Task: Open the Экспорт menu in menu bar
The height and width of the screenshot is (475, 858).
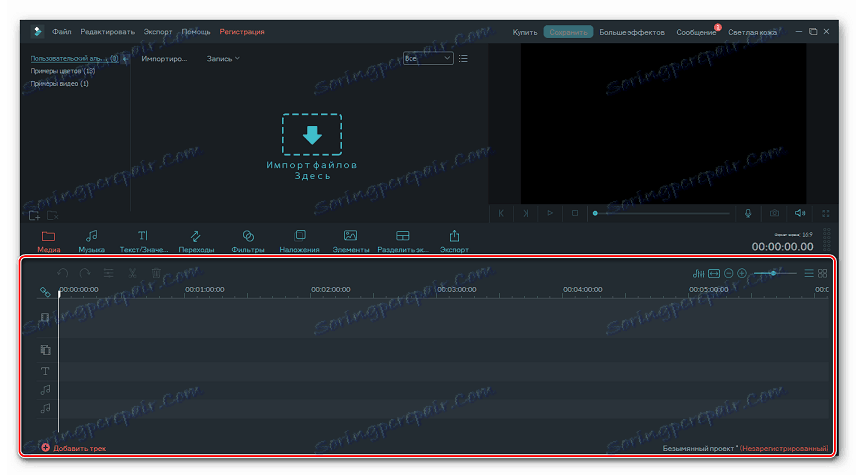Action: (158, 32)
